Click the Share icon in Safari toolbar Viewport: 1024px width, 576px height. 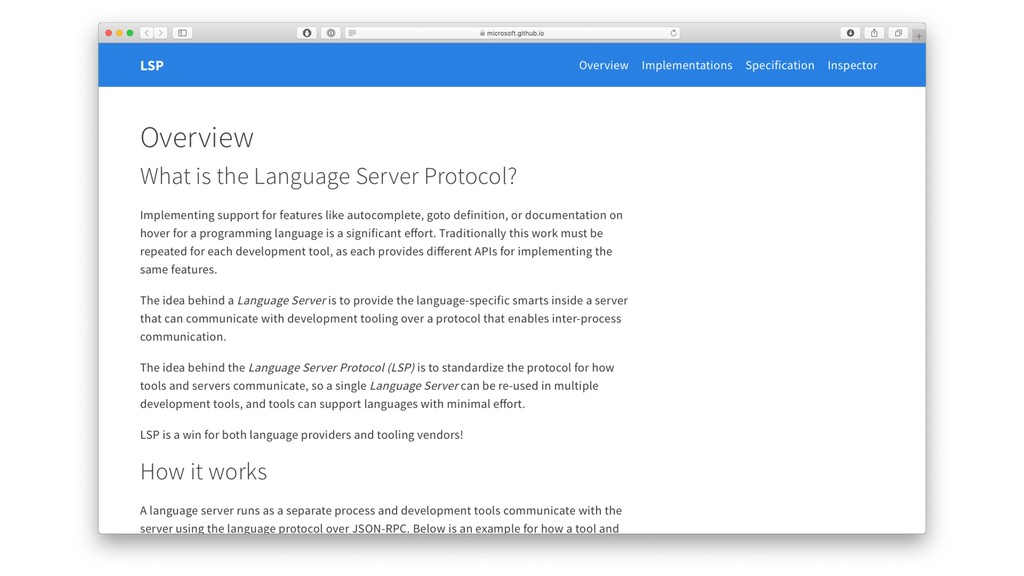[x=874, y=33]
